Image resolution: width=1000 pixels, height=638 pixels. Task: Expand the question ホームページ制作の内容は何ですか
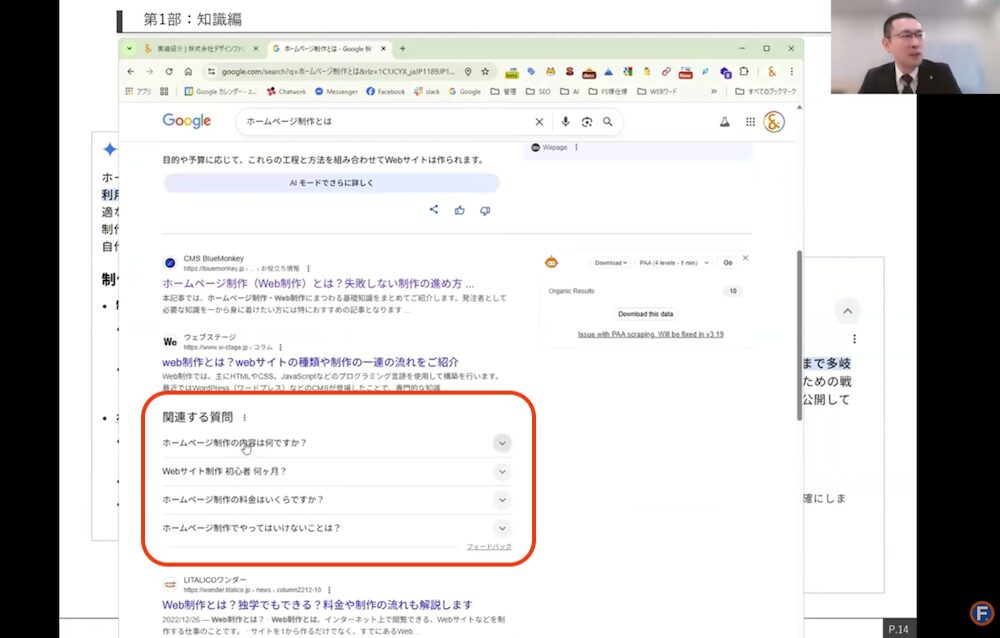503,443
